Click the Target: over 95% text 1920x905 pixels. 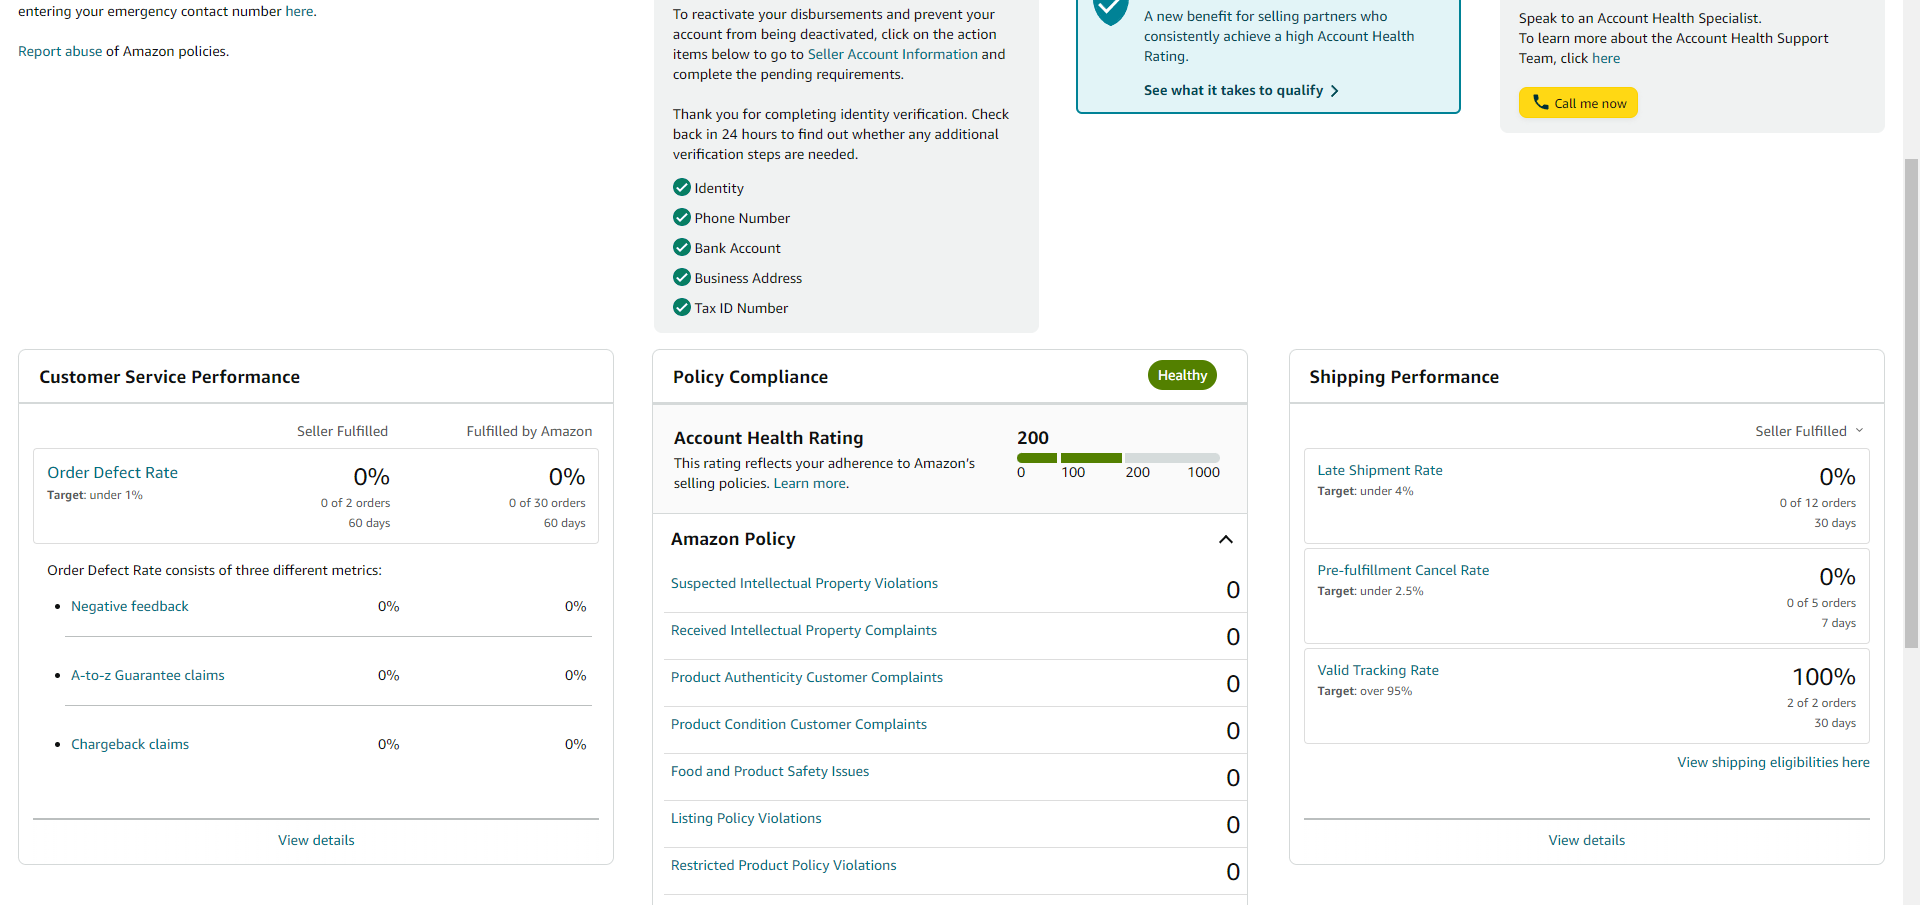(1364, 691)
